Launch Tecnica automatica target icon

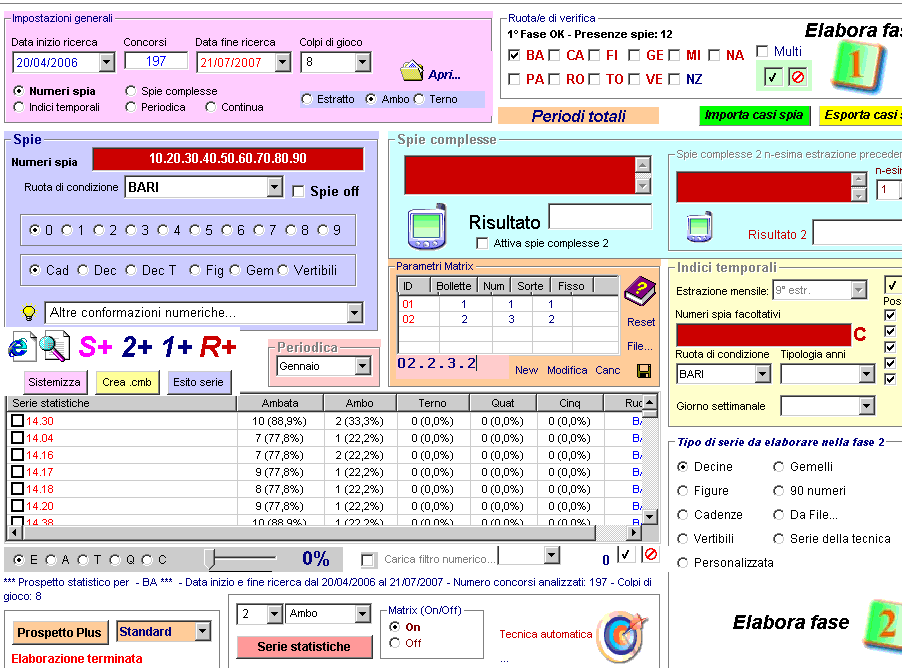pos(622,636)
